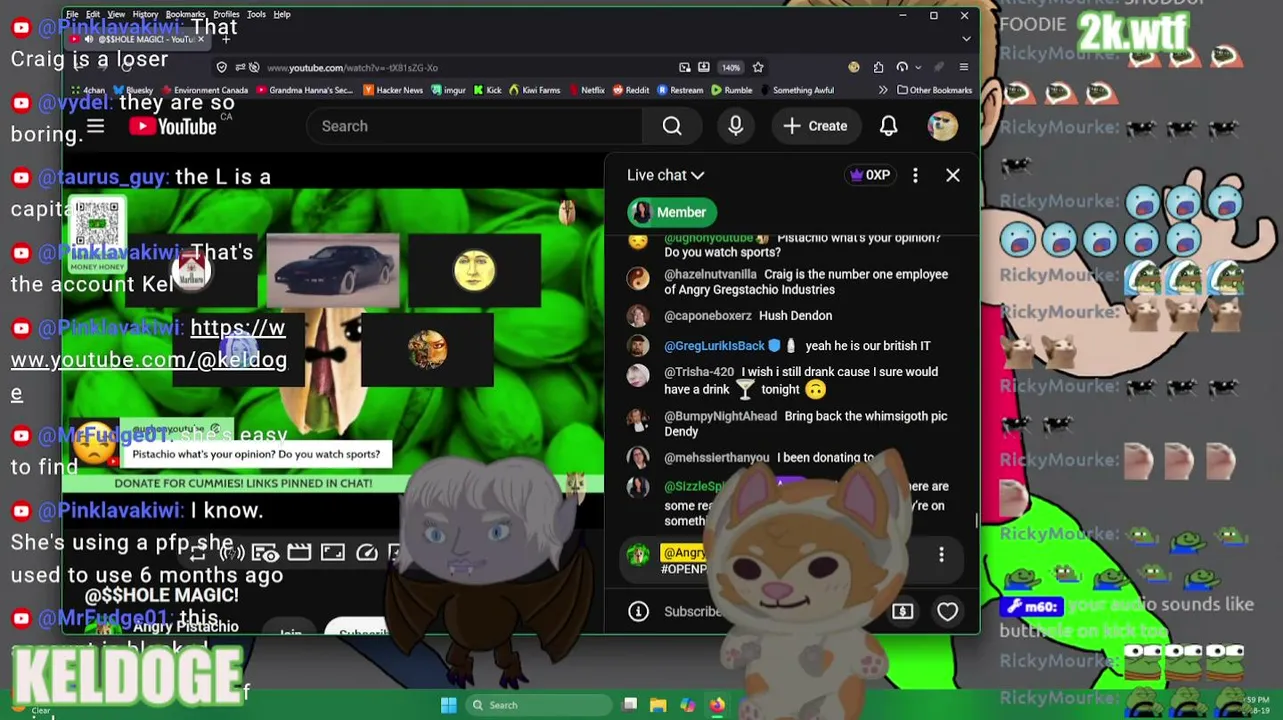The width and height of the screenshot is (1283, 720).
Task: Open Firefox application hamburger menu
Action: click(963, 67)
